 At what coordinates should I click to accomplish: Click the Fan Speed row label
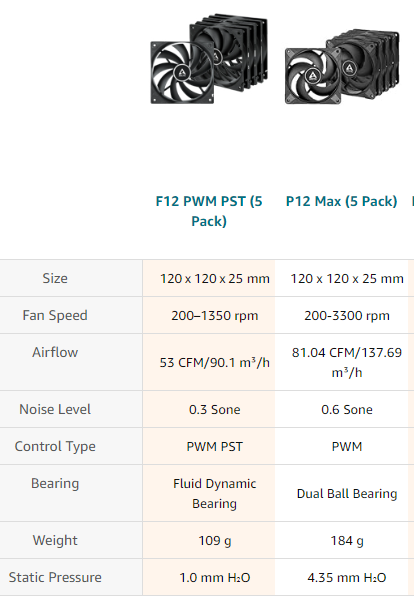pyautogui.click(x=55, y=315)
